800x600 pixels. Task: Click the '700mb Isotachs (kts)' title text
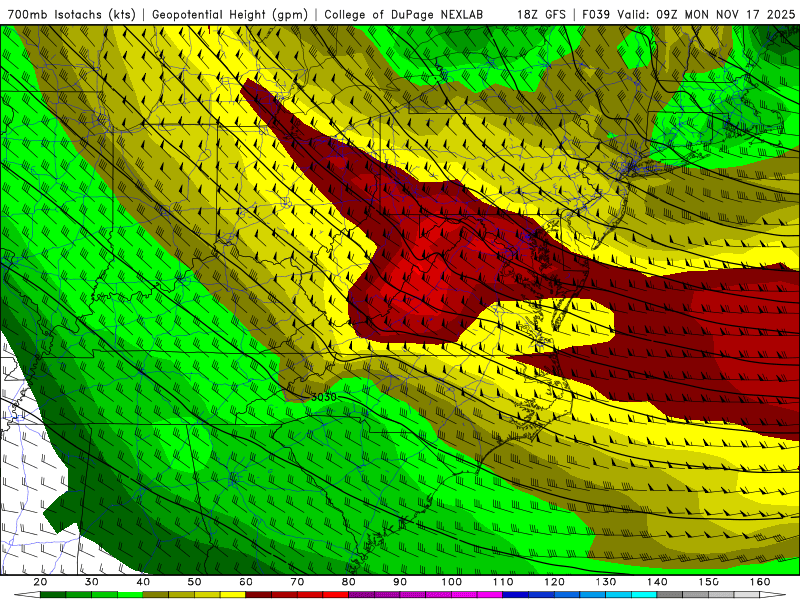click(x=71, y=14)
